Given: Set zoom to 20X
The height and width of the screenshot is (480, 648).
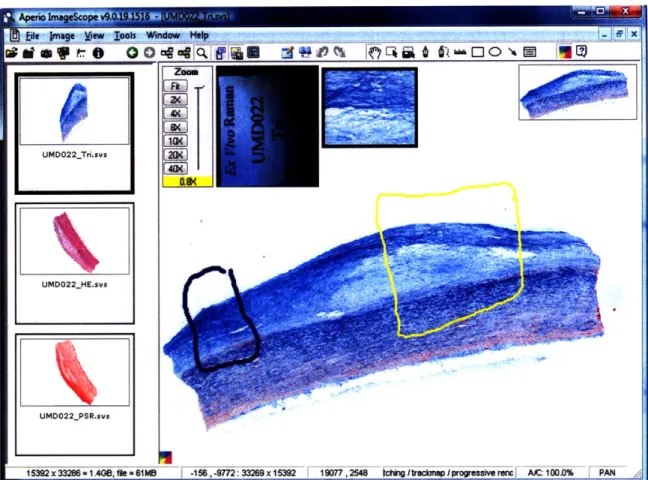Looking at the screenshot, I should (176, 155).
